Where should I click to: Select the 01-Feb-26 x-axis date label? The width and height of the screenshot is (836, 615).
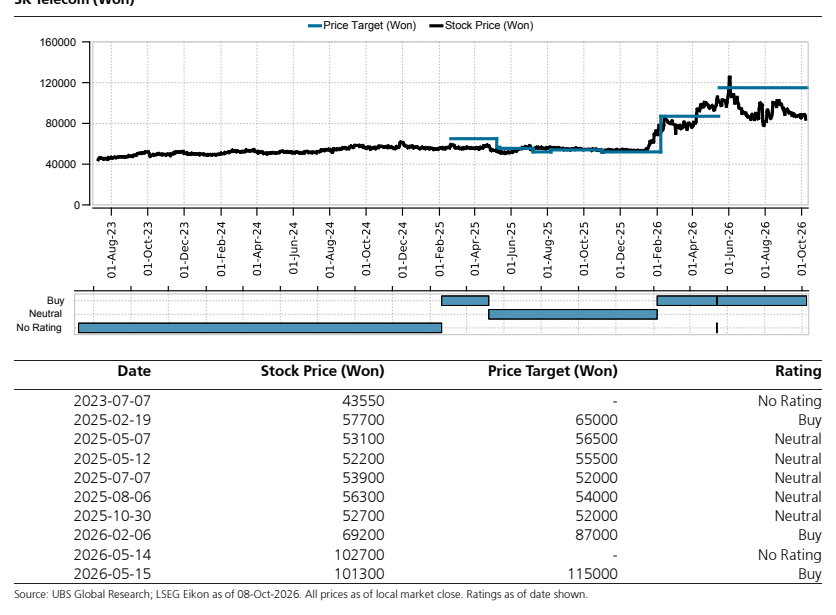pyautogui.click(x=657, y=249)
